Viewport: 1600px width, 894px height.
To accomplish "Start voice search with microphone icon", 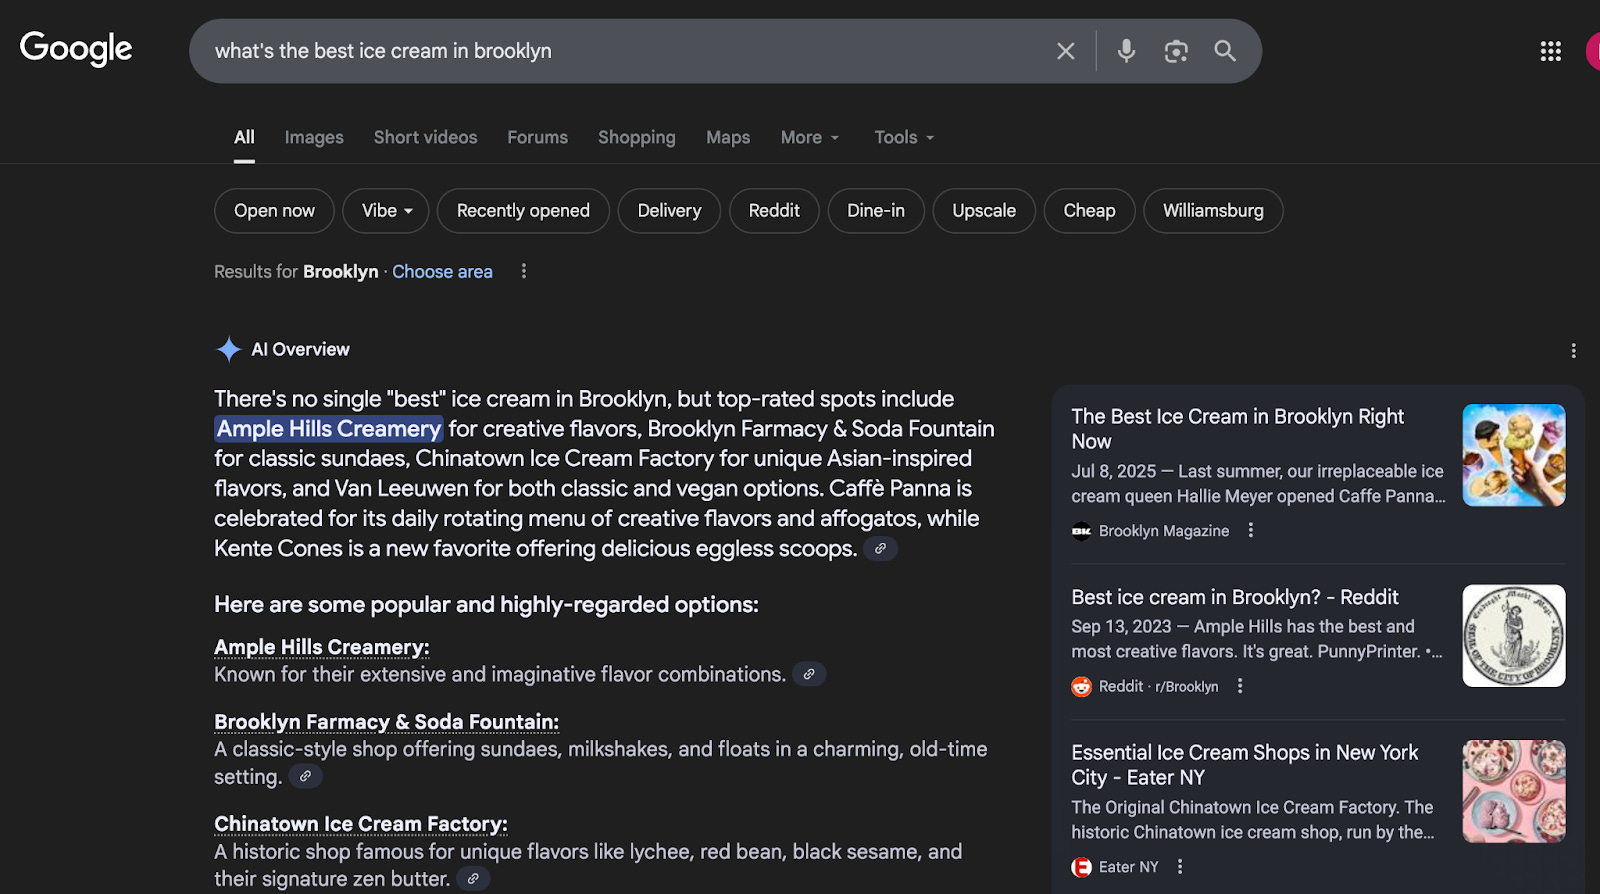I will (x=1126, y=51).
